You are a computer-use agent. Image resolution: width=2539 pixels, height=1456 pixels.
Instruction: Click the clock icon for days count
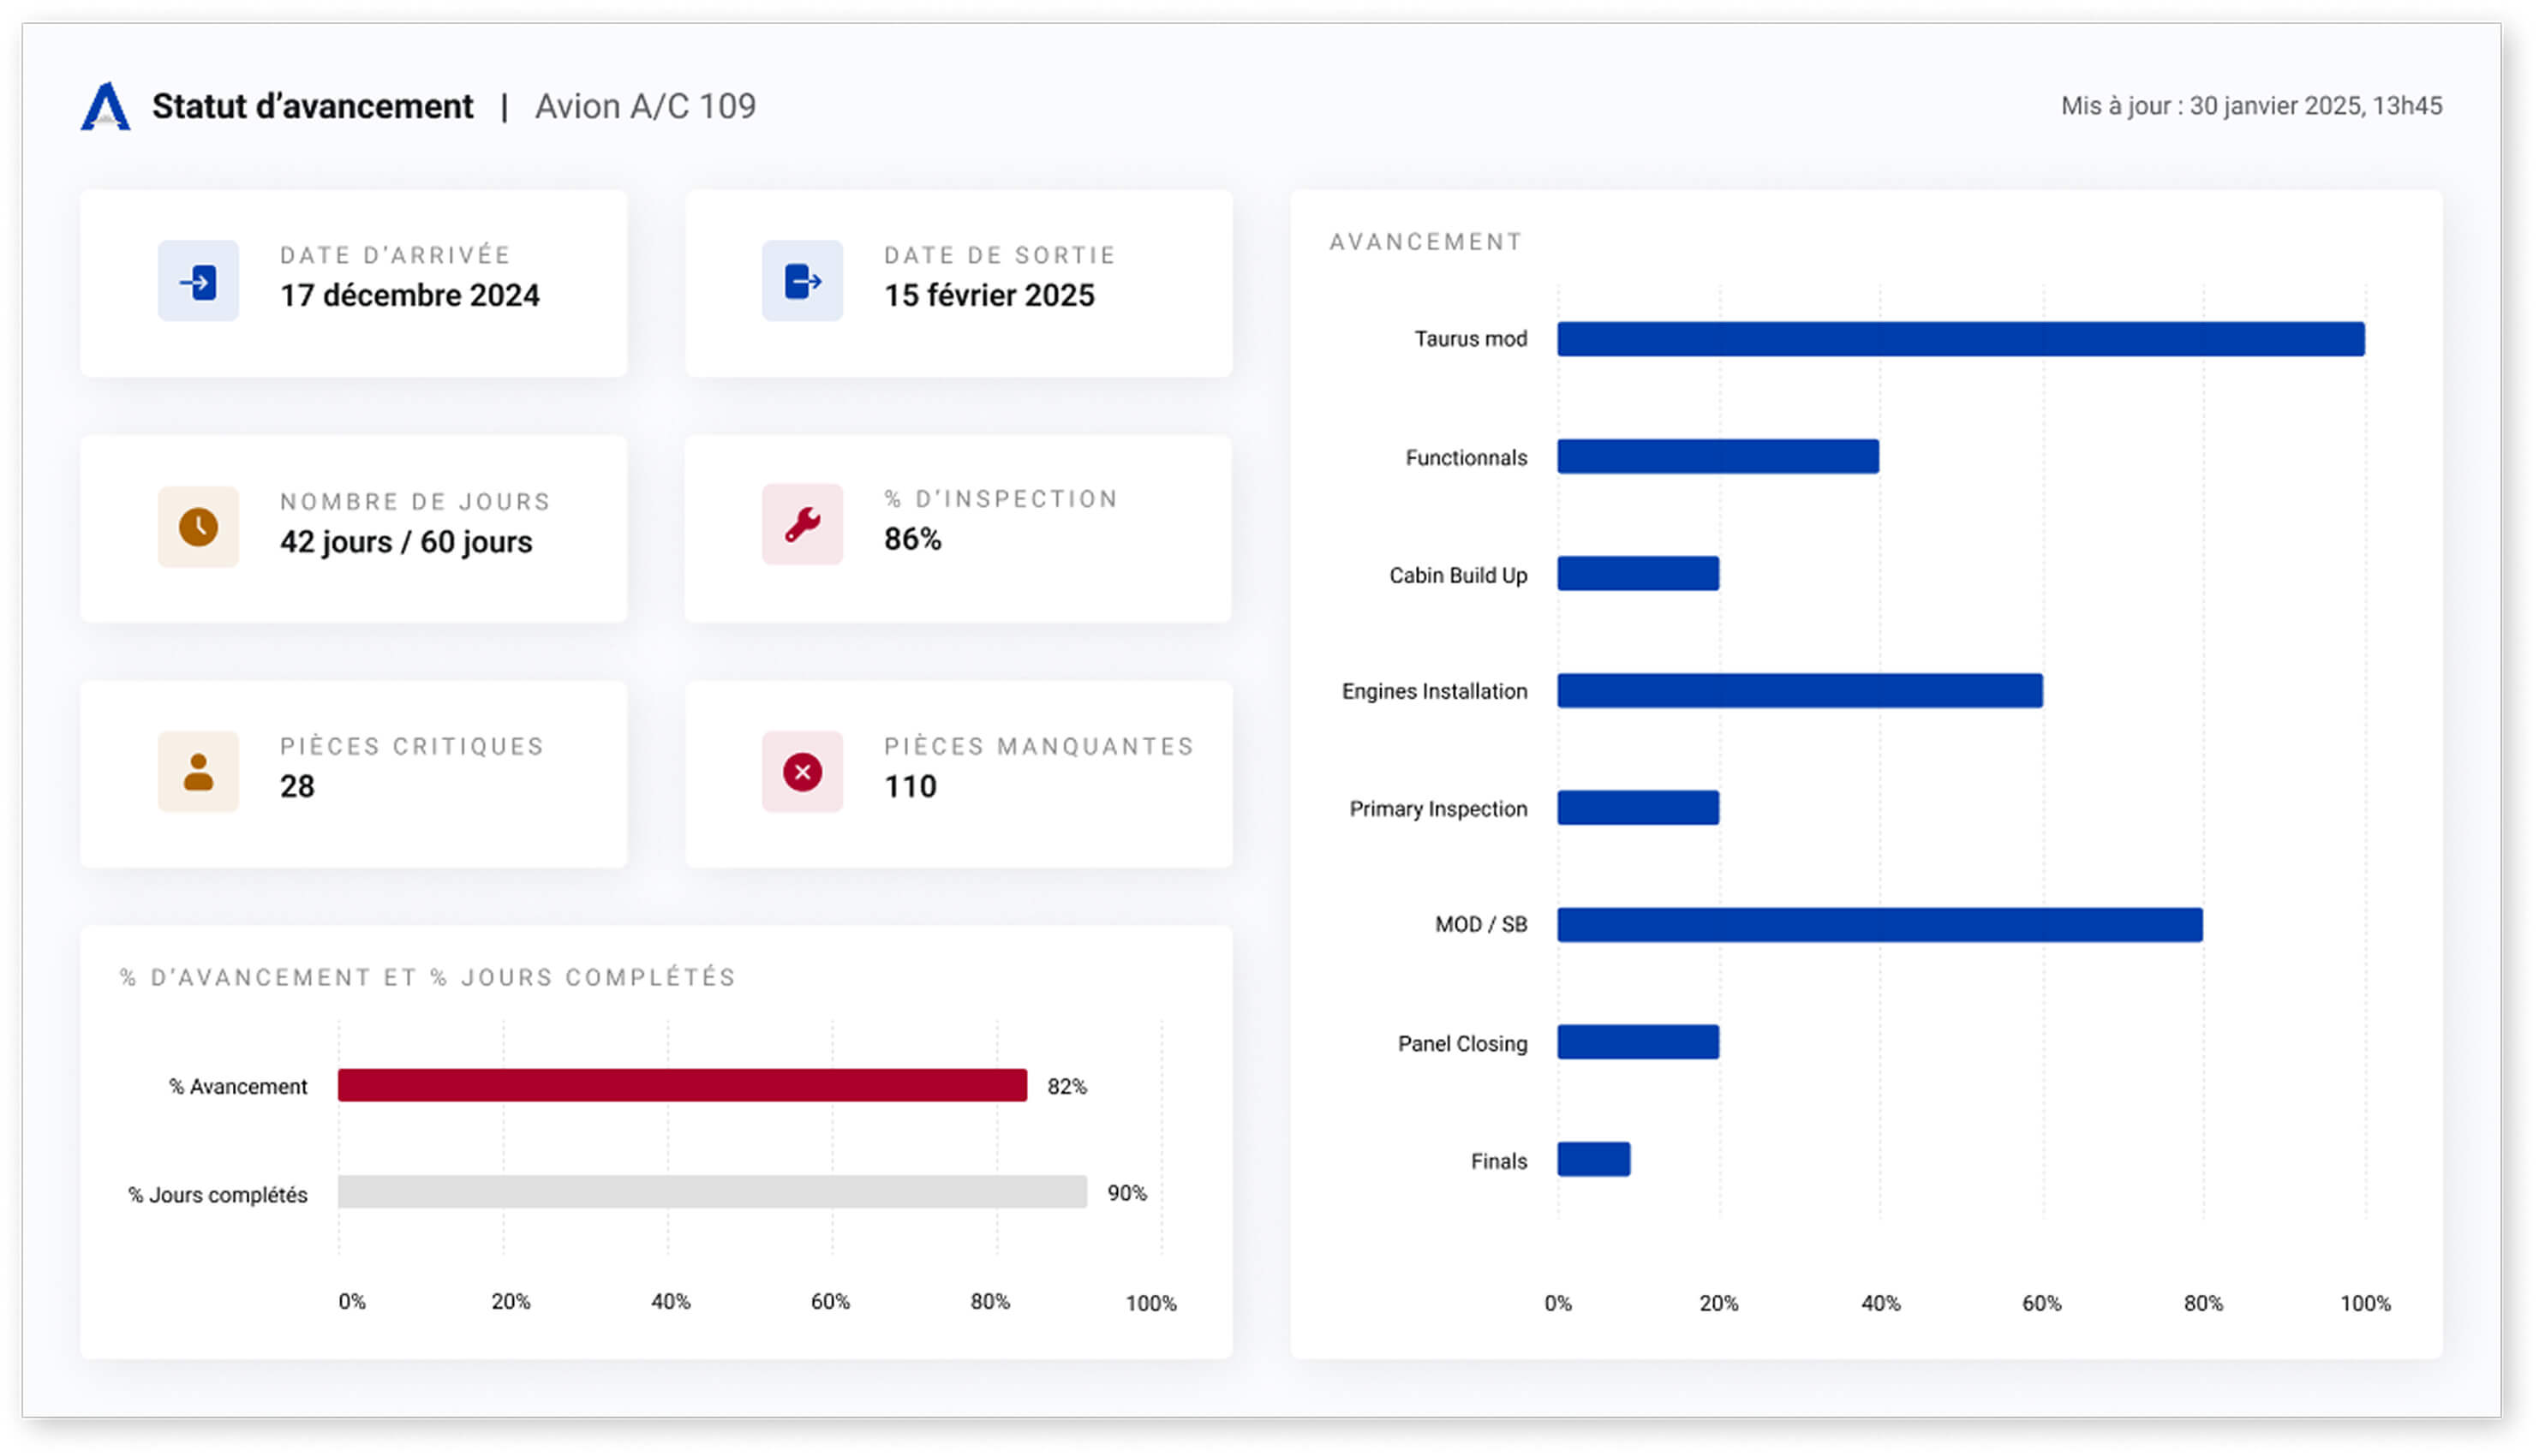click(x=198, y=527)
